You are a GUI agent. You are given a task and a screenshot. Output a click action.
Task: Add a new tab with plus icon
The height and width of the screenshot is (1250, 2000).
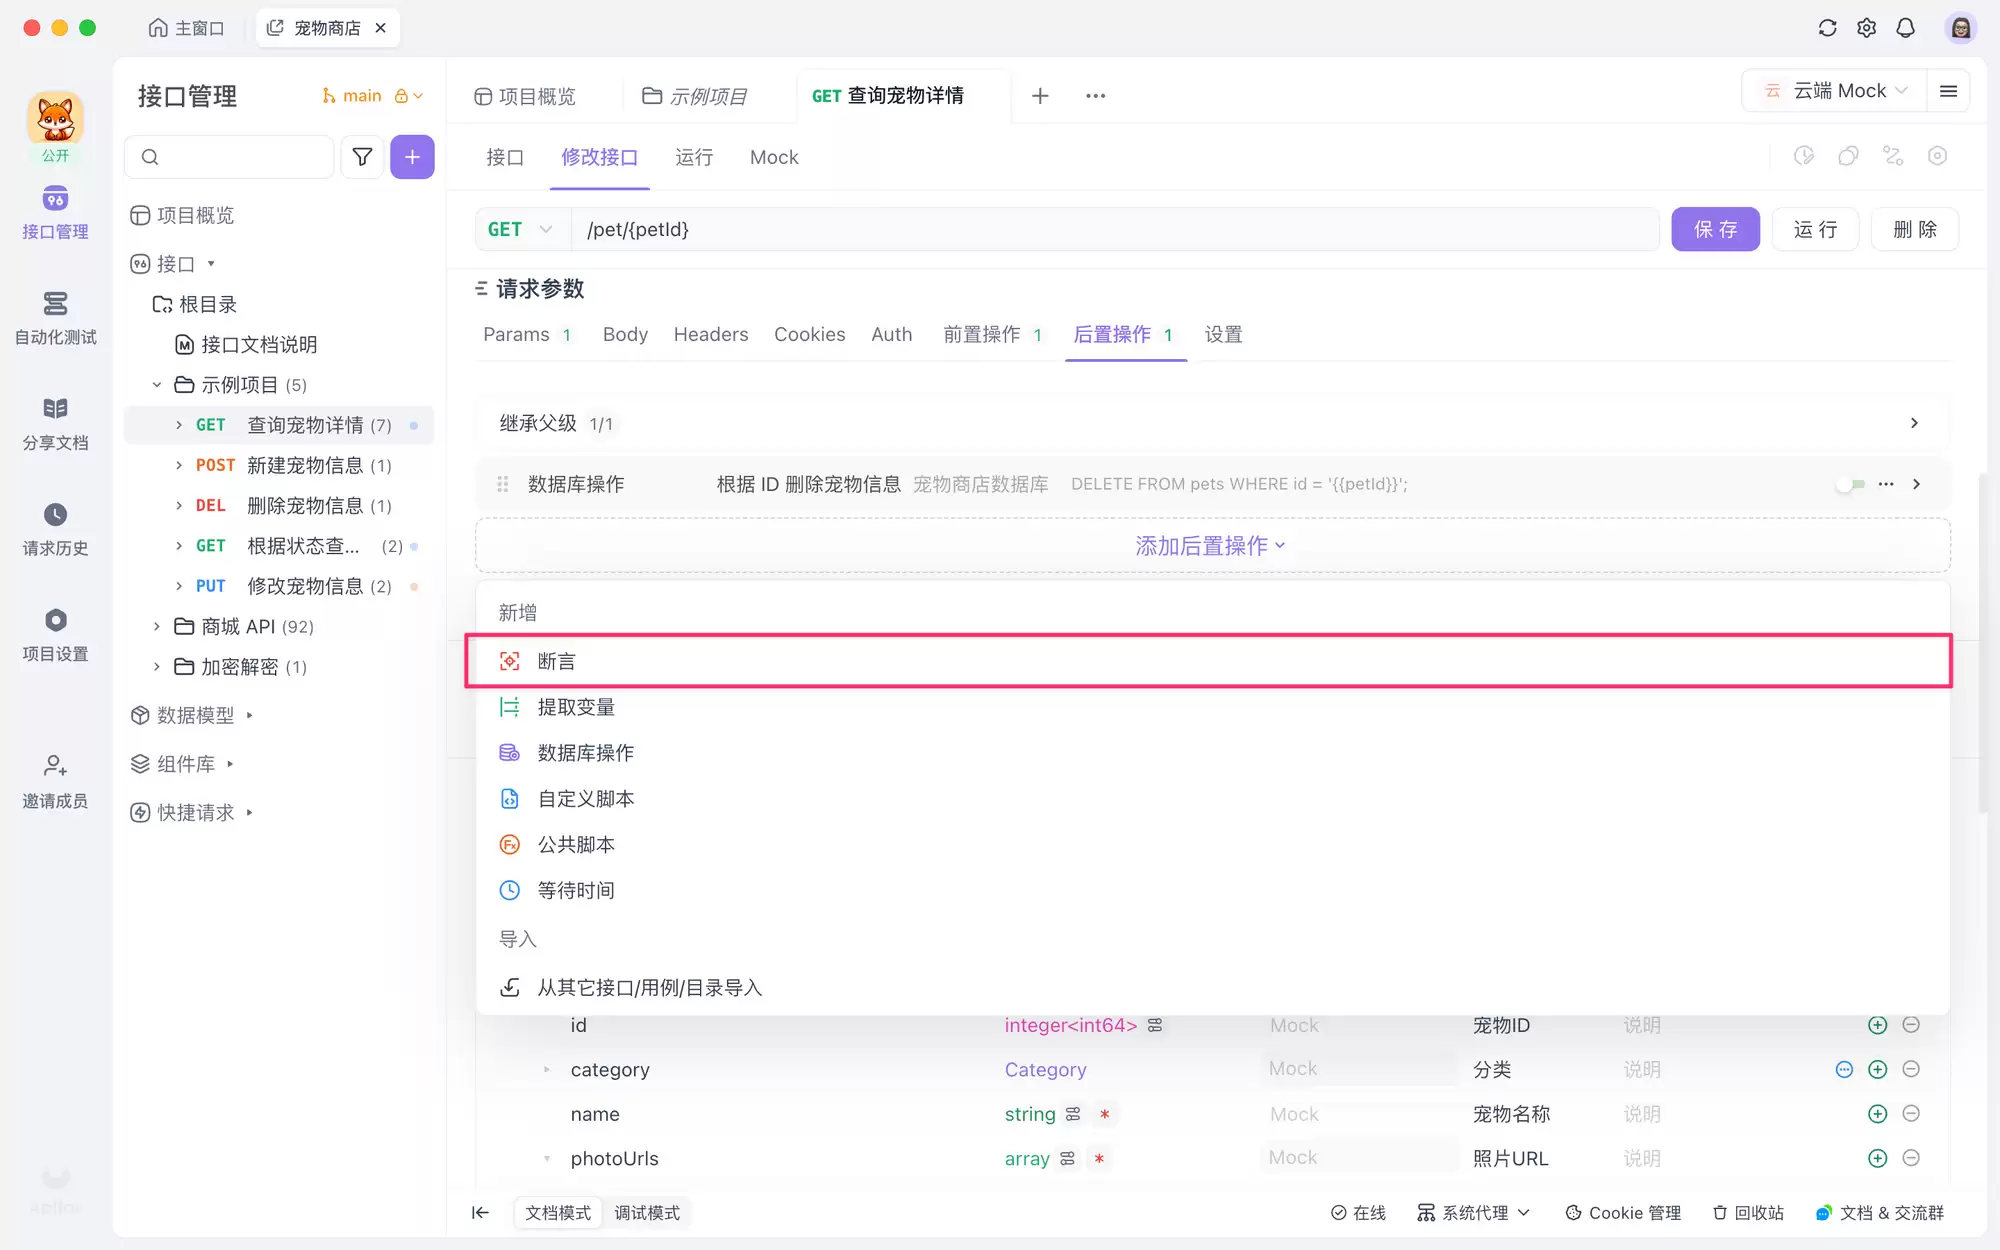pyautogui.click(x=1040, y=96)
